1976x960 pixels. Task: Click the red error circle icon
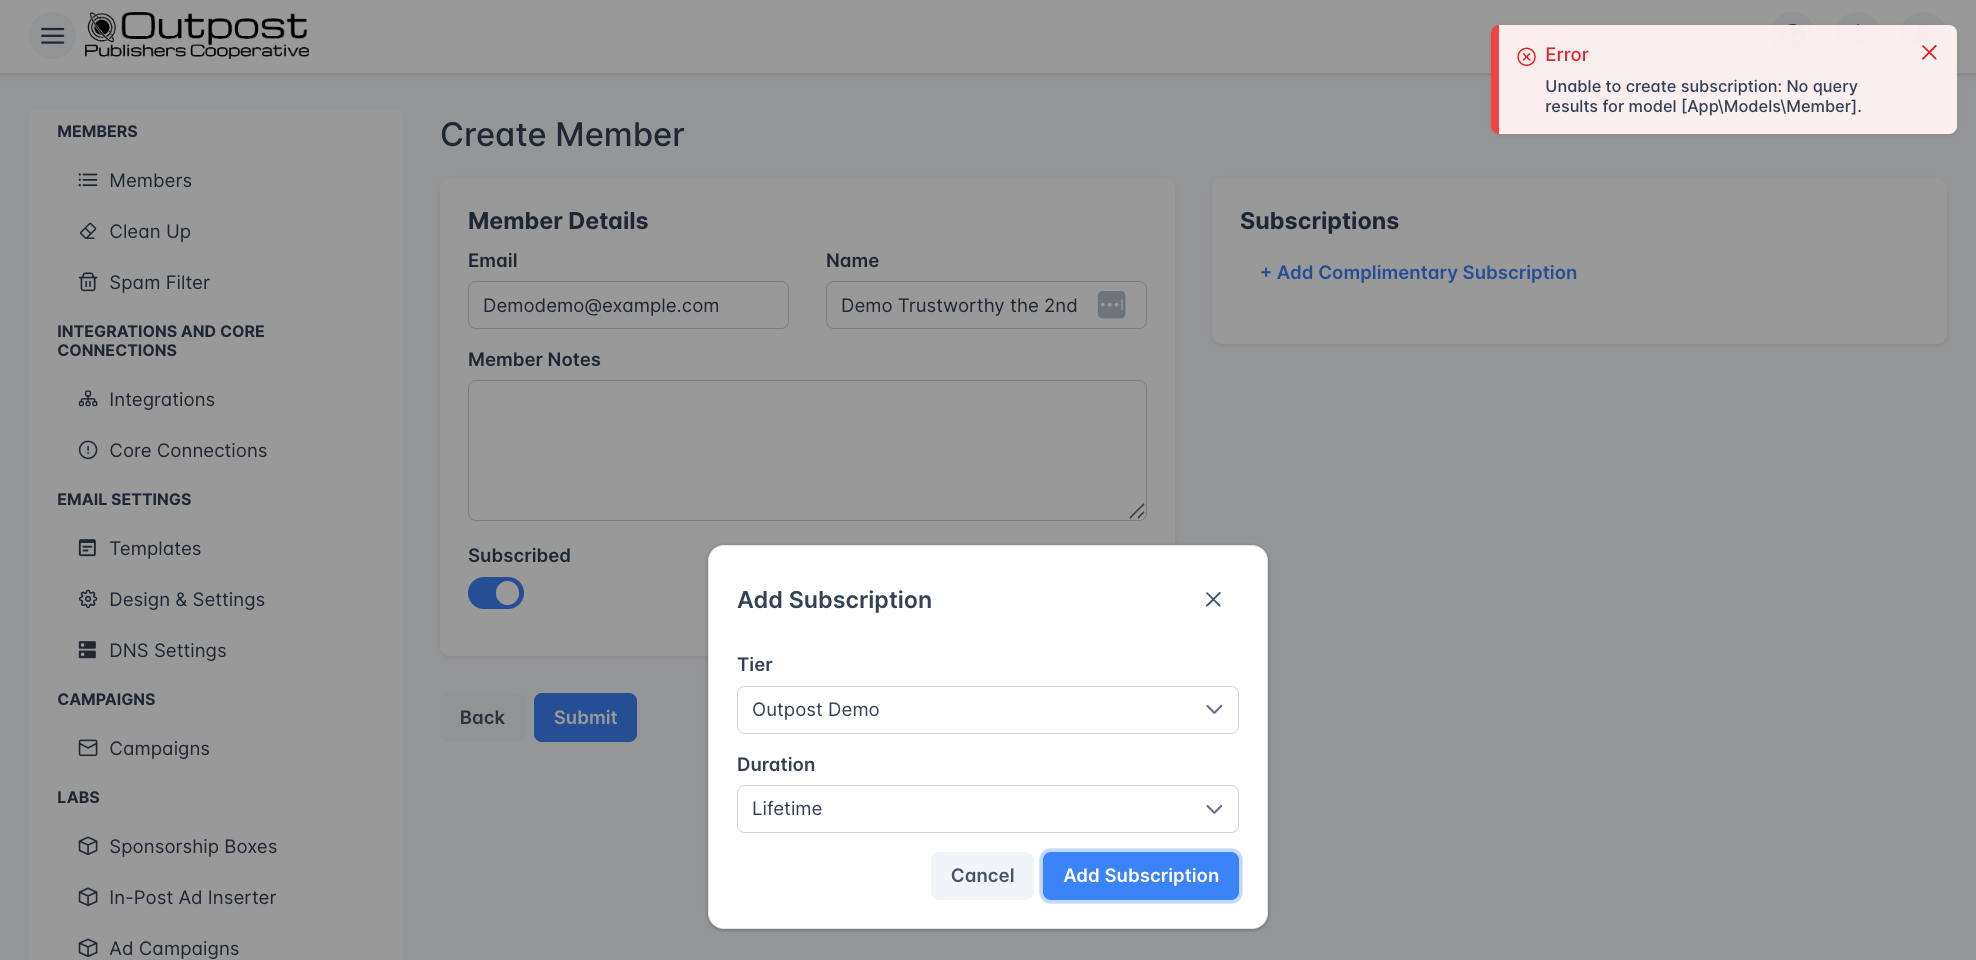[1526, 56]
